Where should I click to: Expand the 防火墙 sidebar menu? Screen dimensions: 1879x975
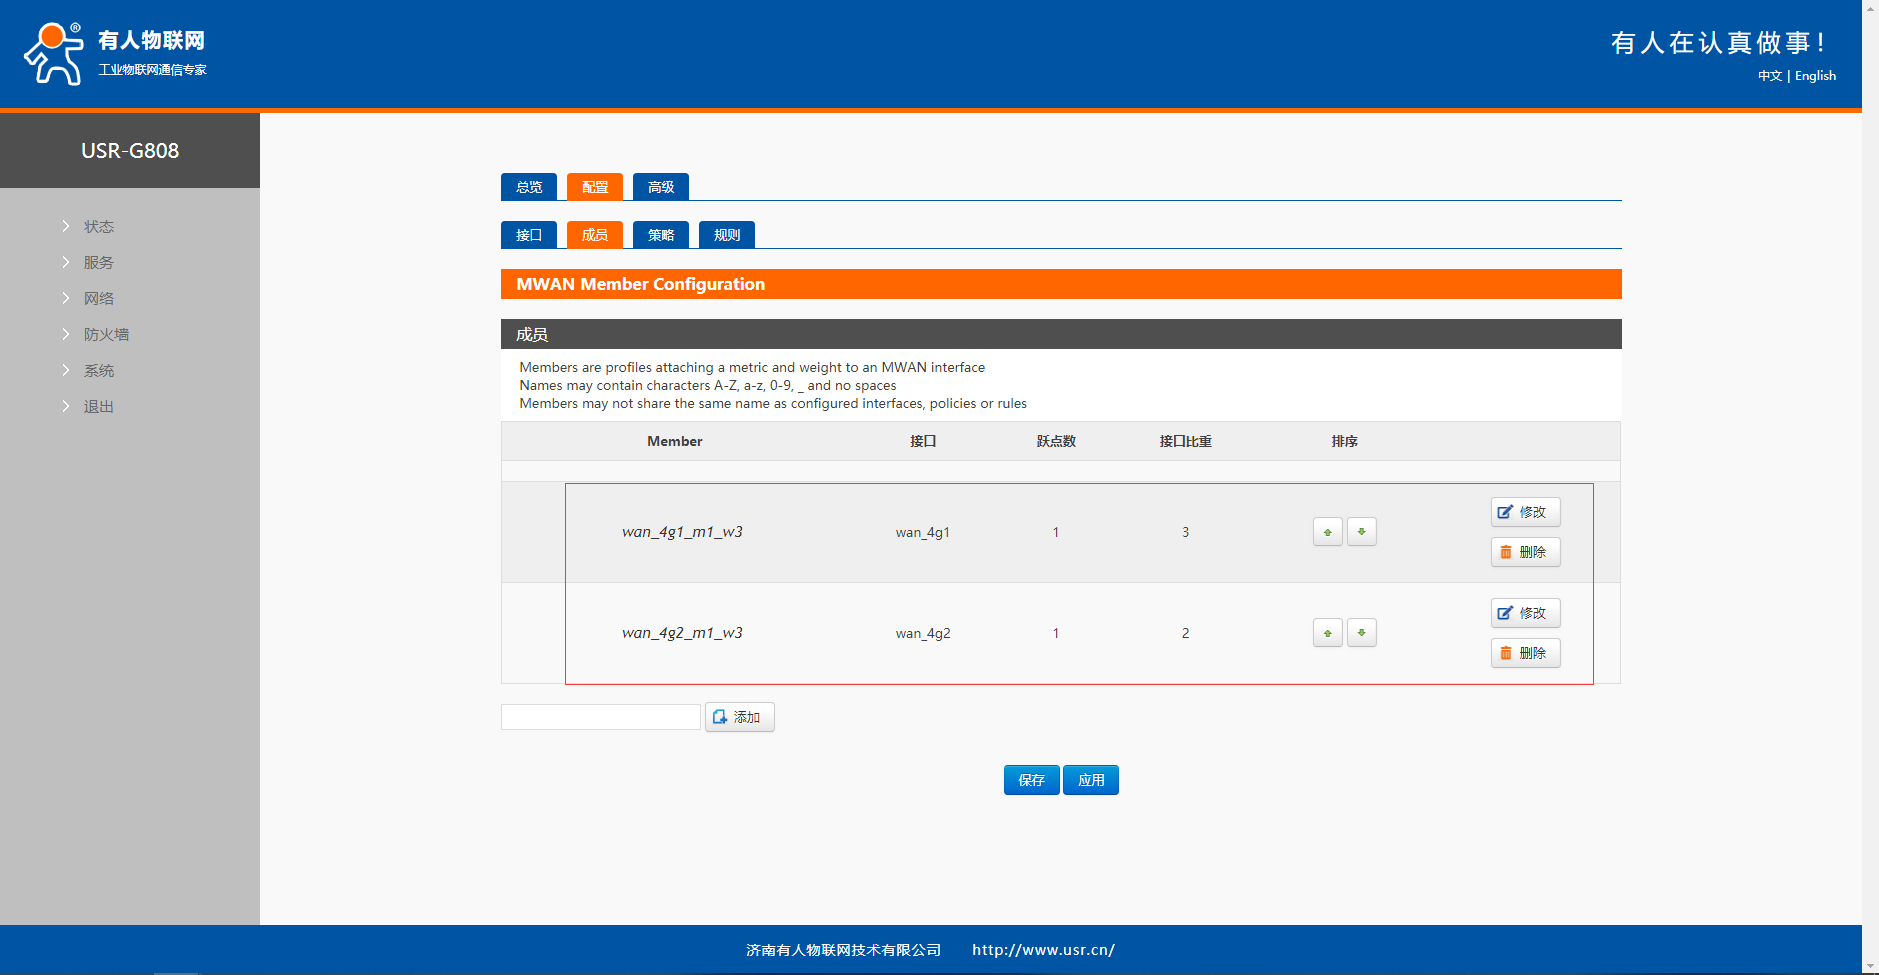(x=106, y=335)
